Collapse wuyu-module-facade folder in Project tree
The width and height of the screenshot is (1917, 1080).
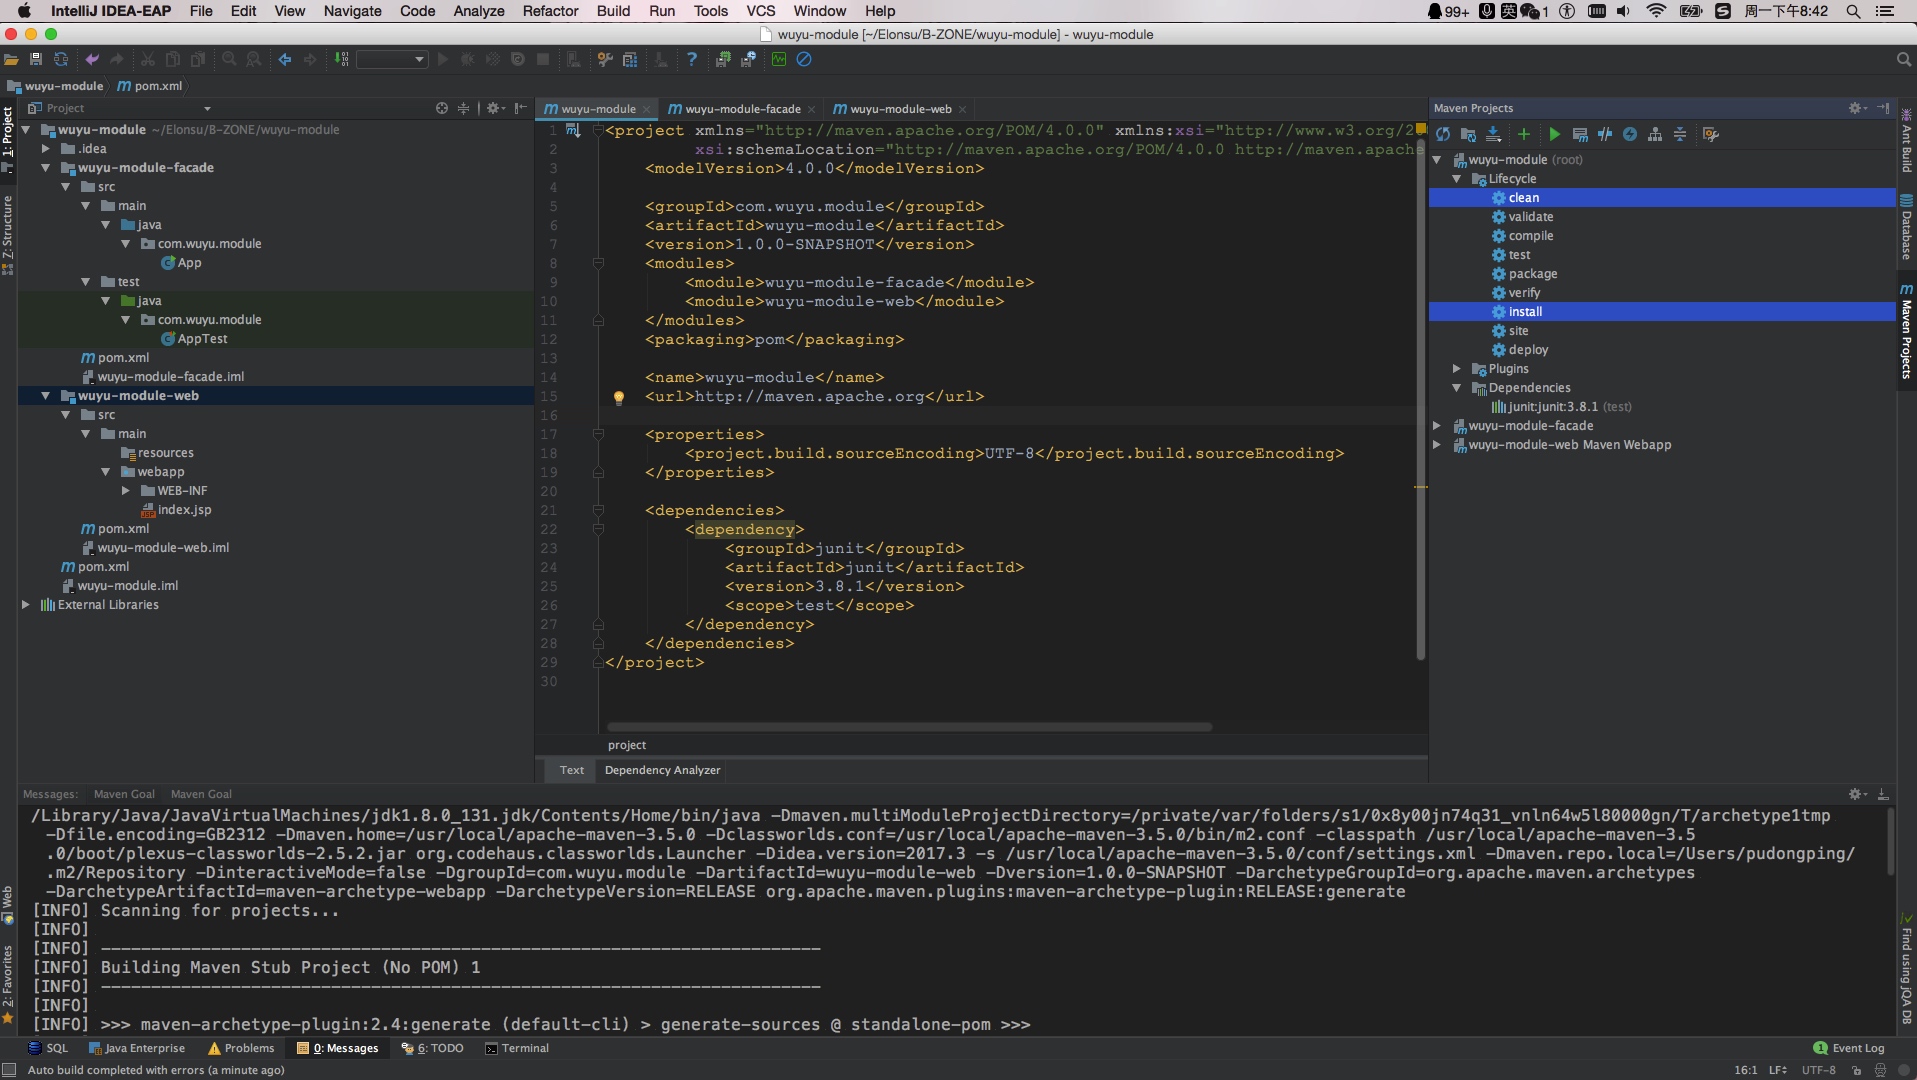(x=45, y=168)
